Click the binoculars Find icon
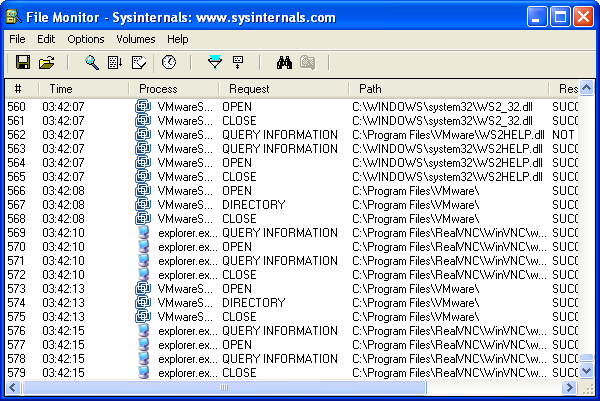This screenshot has height=401, width=600. [x=284, y=63]
